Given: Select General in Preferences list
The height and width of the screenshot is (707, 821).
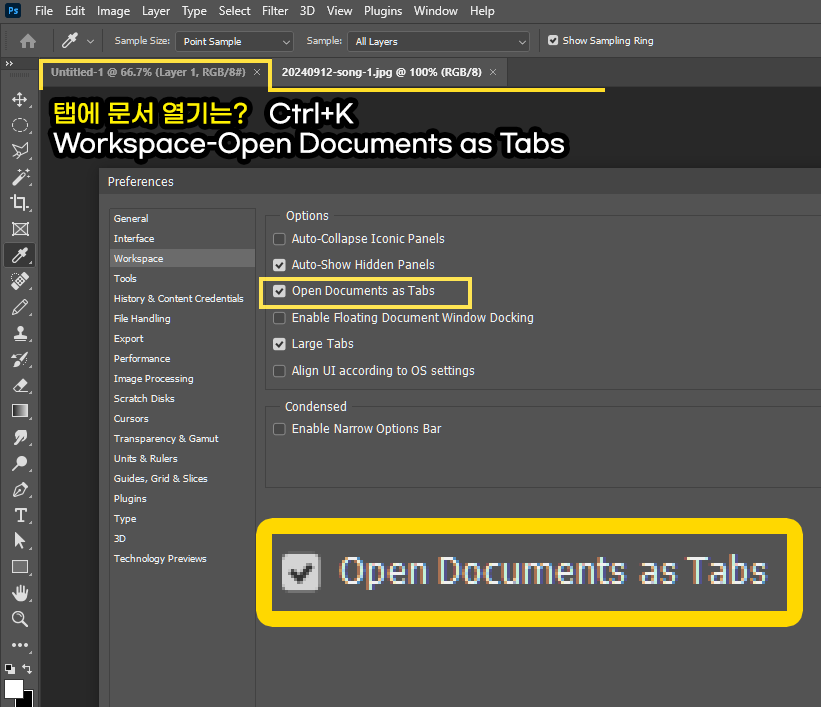Looking at the screenshot, I should (x=131, y=218).
